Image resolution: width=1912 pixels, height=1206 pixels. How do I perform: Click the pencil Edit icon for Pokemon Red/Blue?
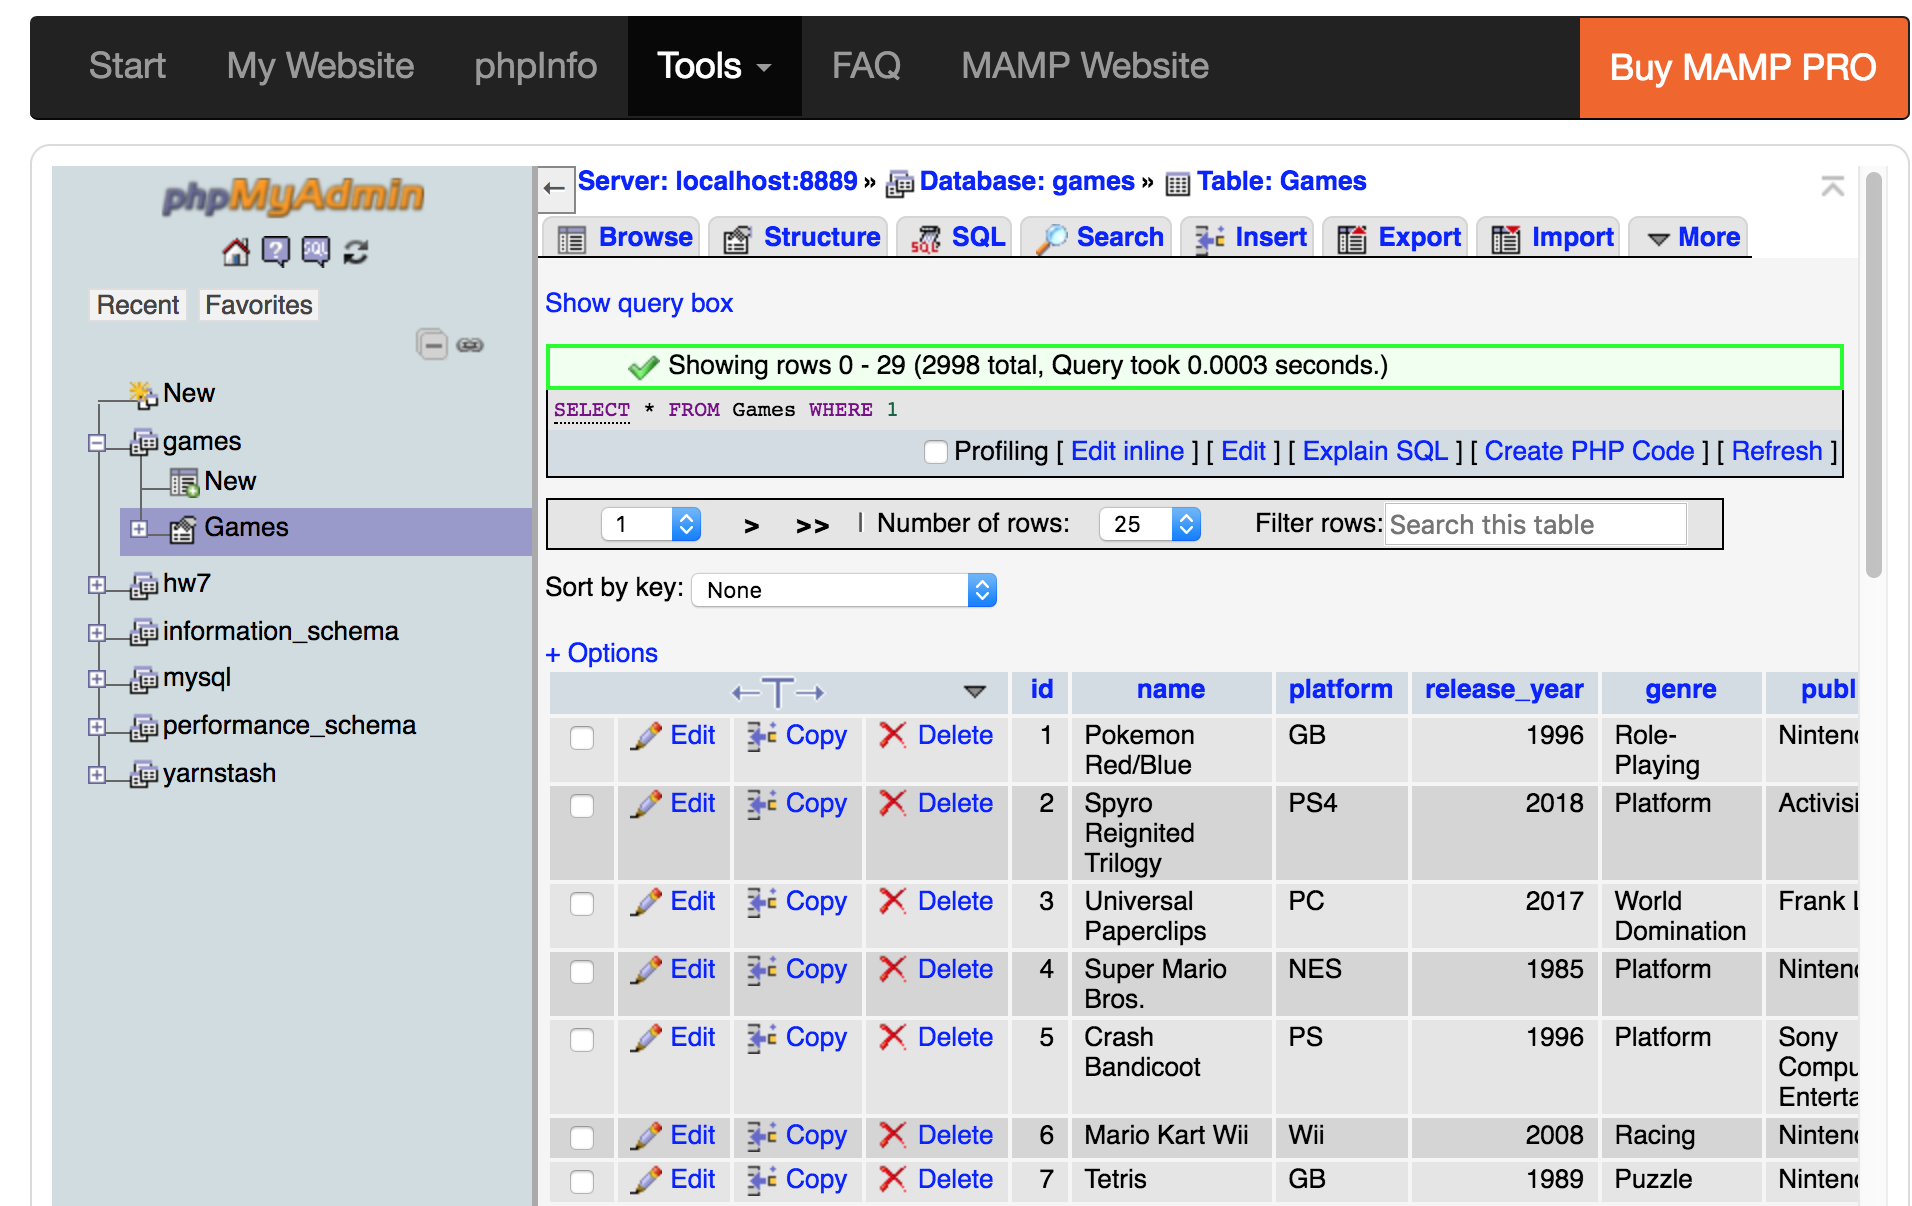pos(647,736)
